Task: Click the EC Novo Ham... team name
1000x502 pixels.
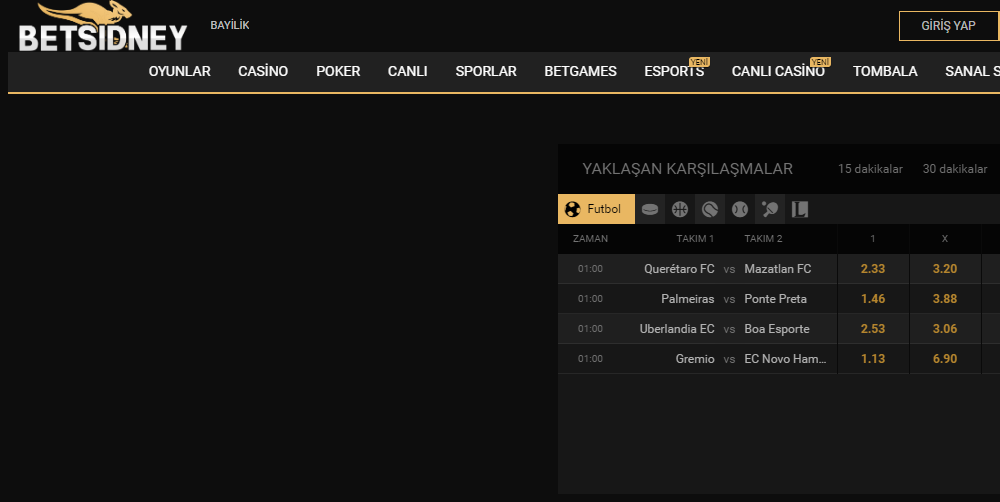Action: (x=785, y=359)
